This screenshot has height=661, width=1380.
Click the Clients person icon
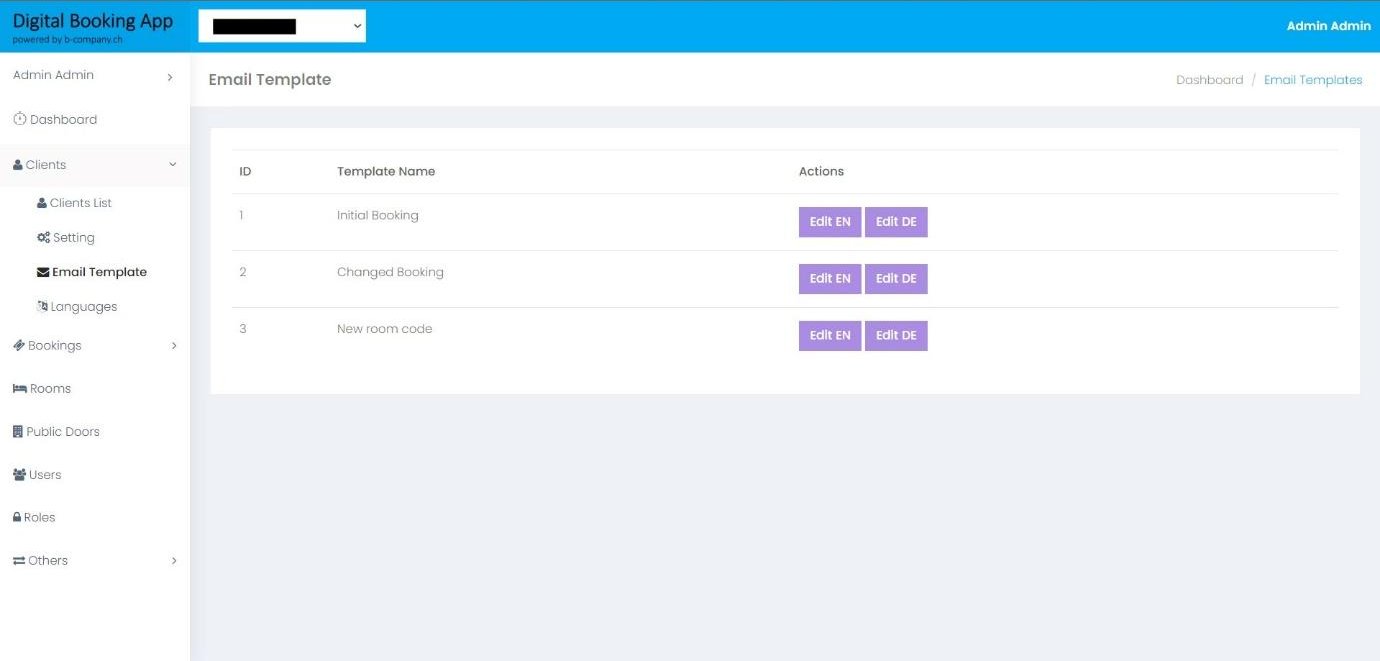[18, 165]
